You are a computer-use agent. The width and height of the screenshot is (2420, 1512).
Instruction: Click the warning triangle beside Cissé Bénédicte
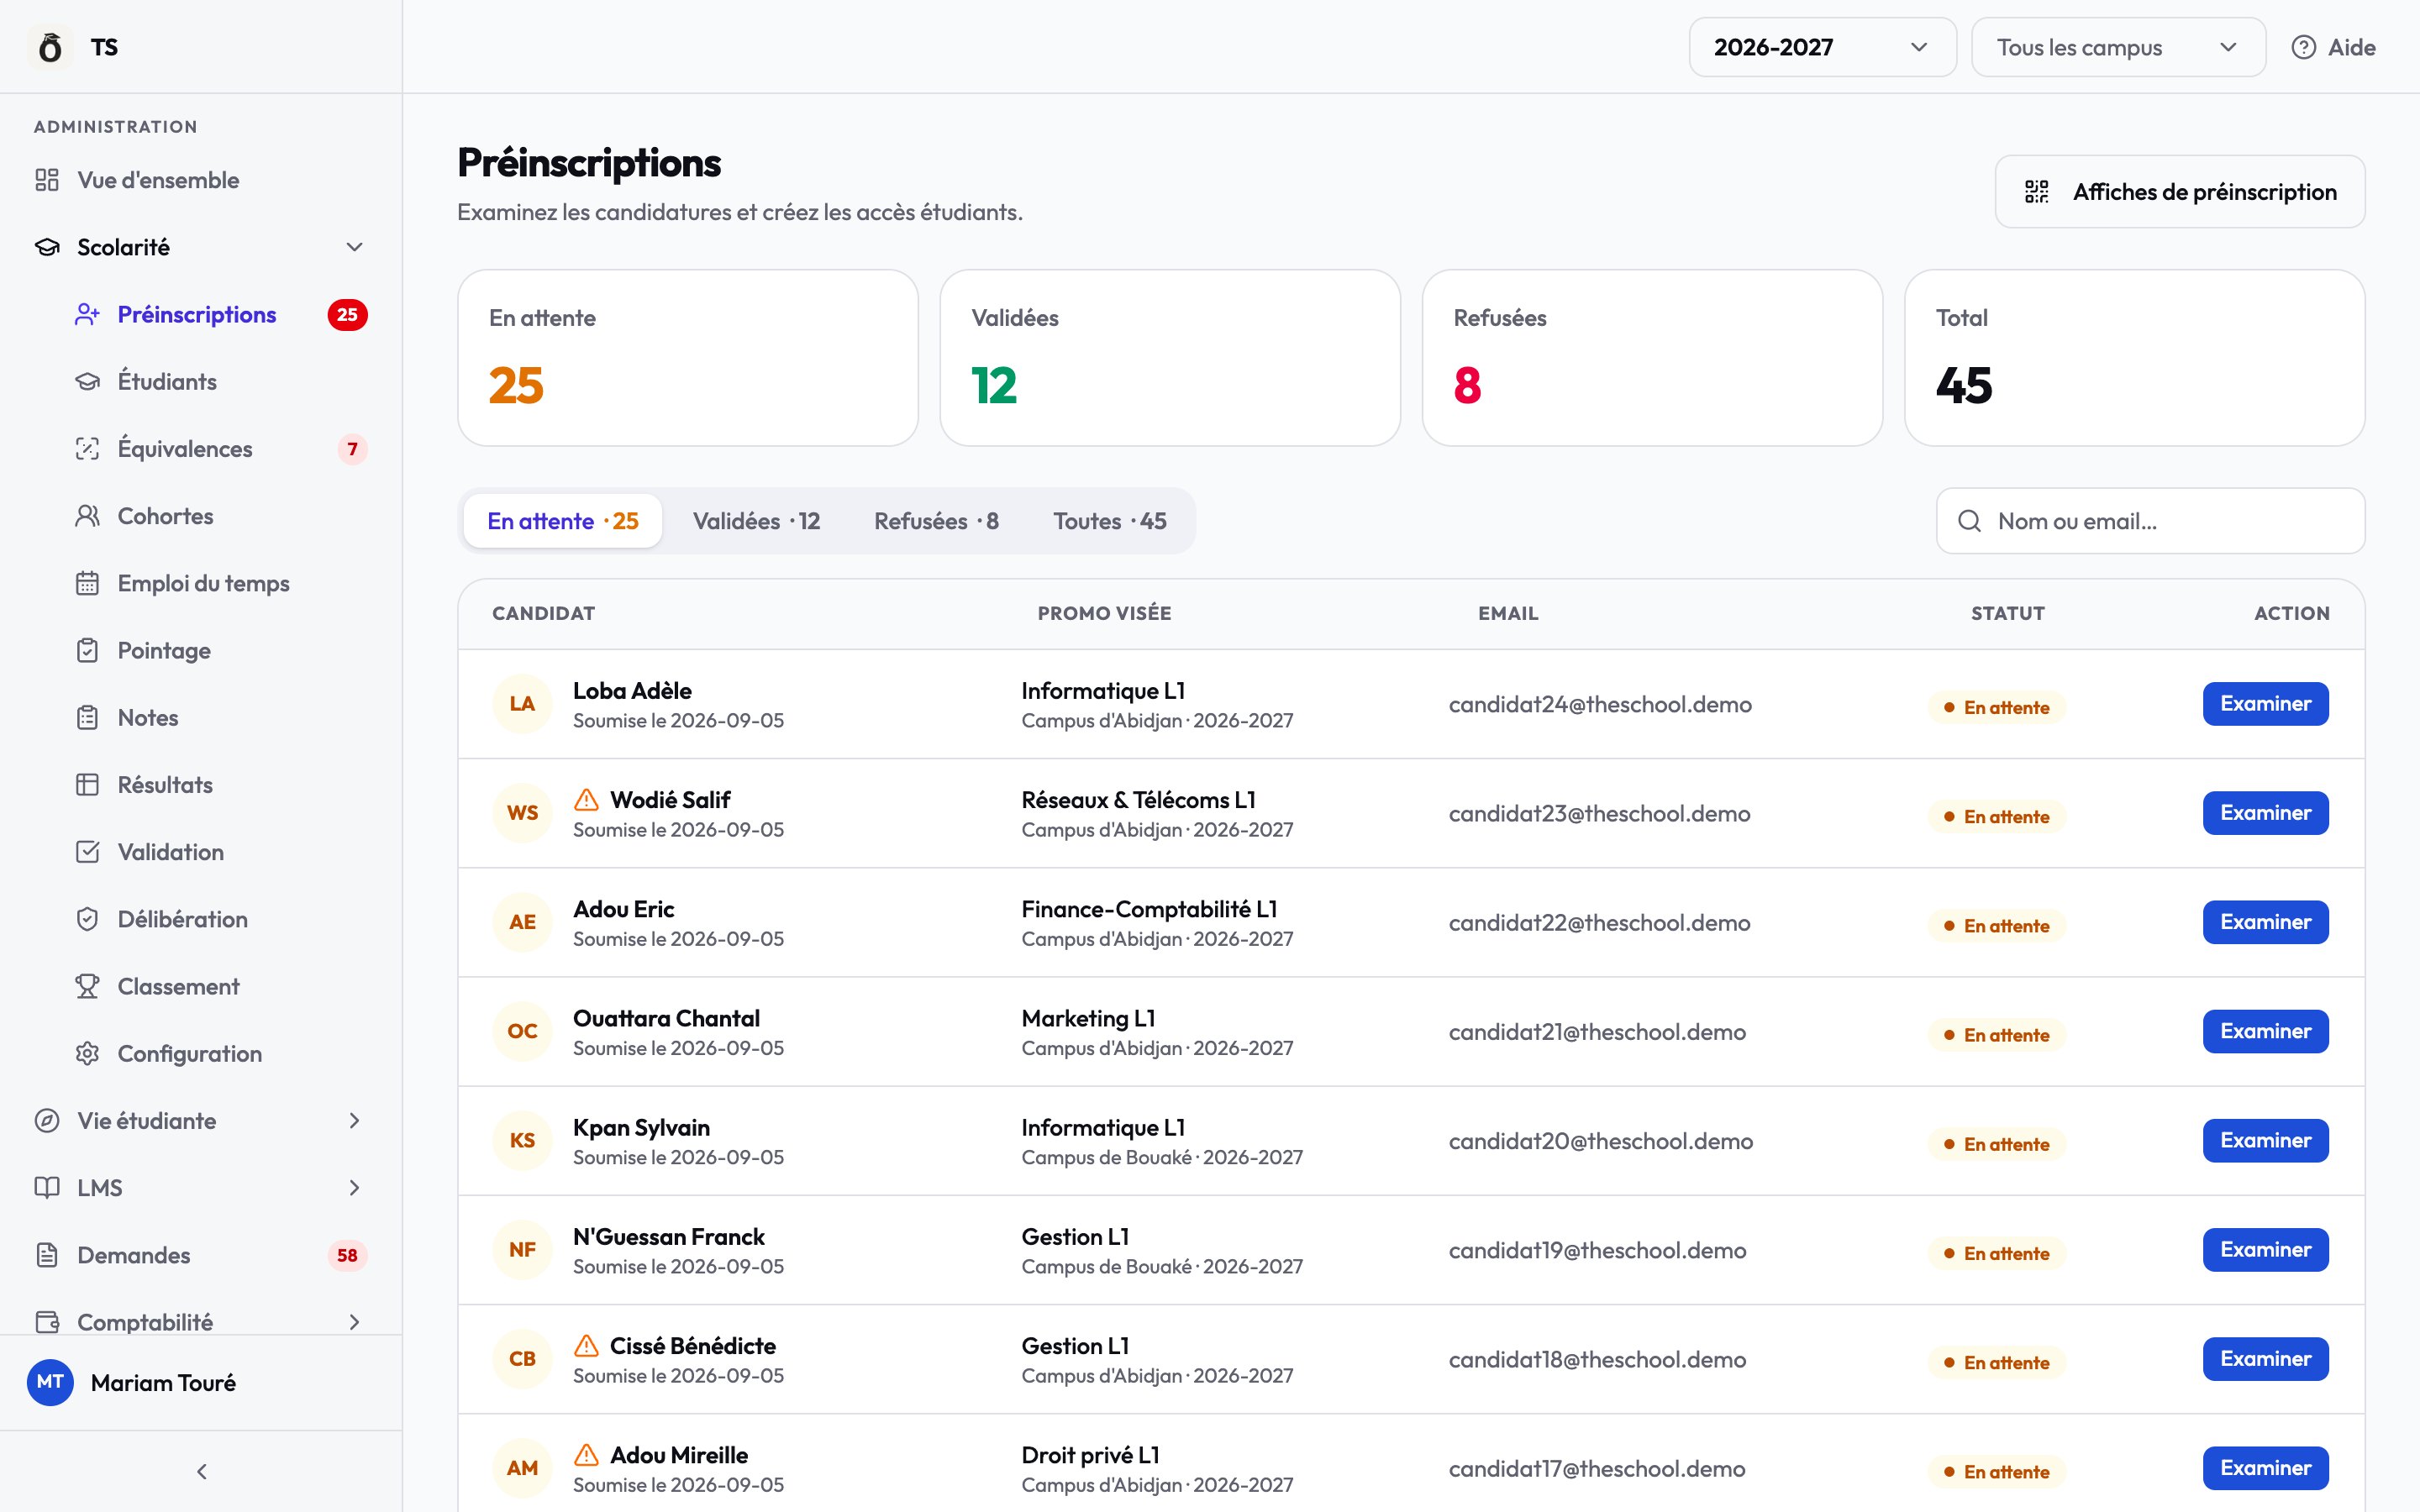(586, 1346)
